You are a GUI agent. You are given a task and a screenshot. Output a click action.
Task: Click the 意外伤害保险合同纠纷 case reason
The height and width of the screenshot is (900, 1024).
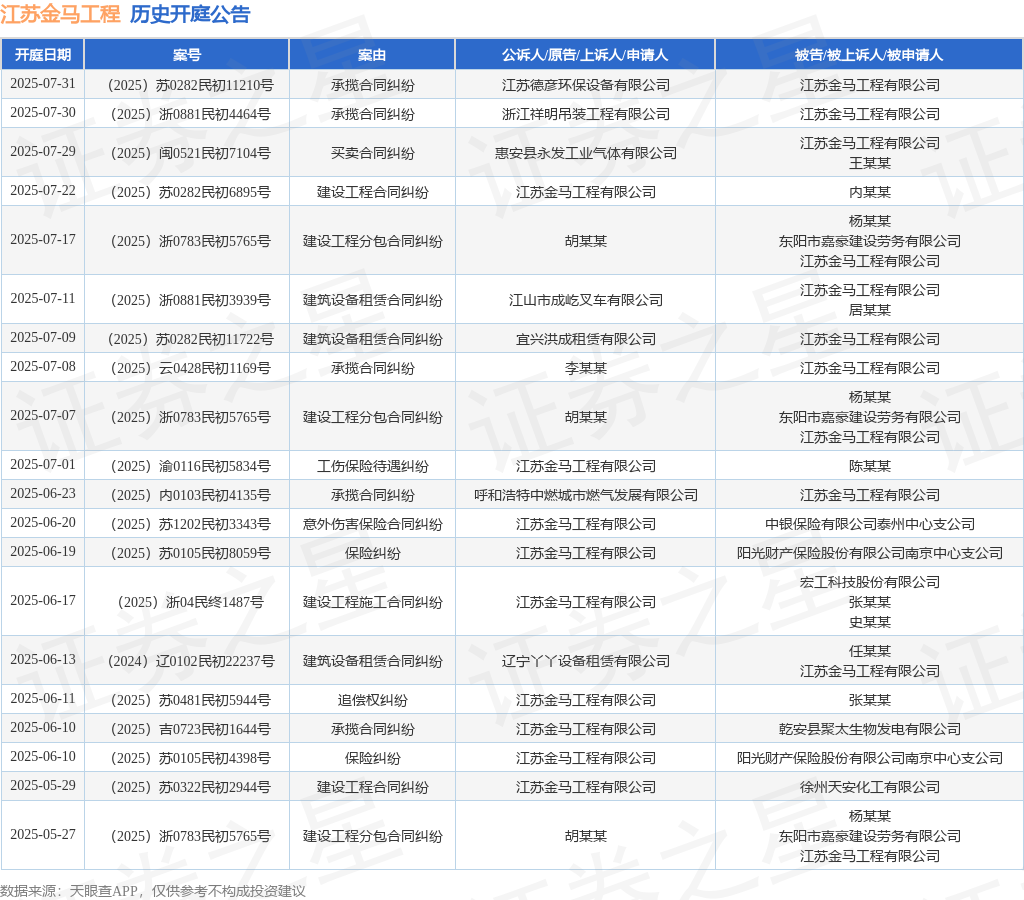click(372, 524)
